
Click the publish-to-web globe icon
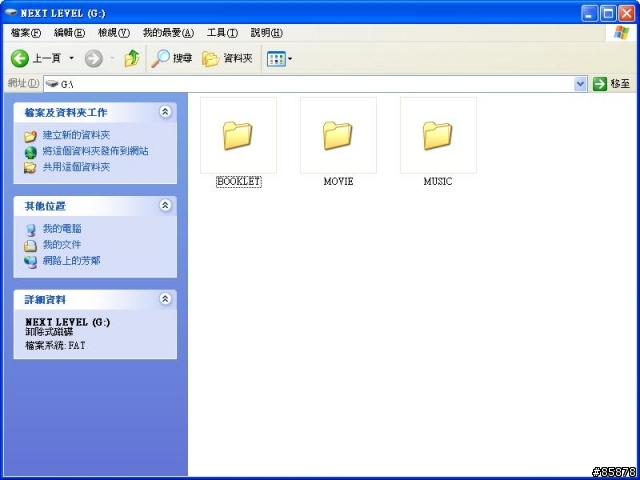[x=31, y=152]
